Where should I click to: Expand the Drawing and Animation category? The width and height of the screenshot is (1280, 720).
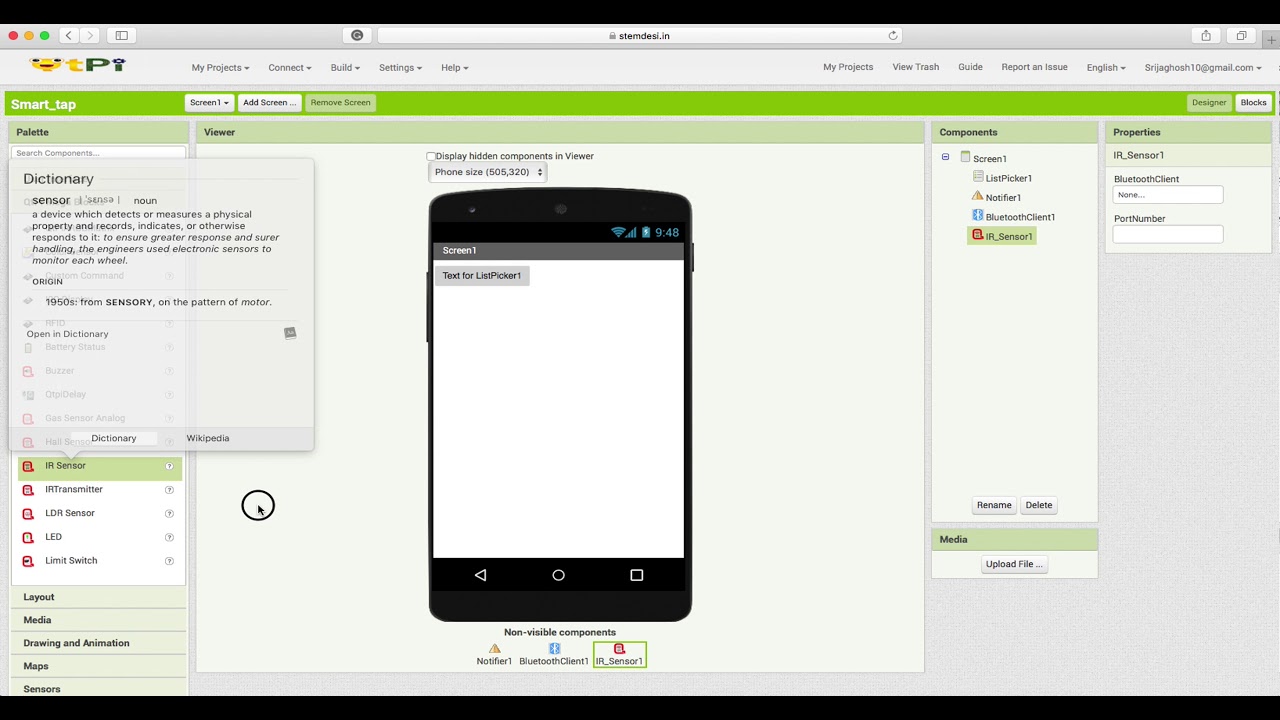98,643
